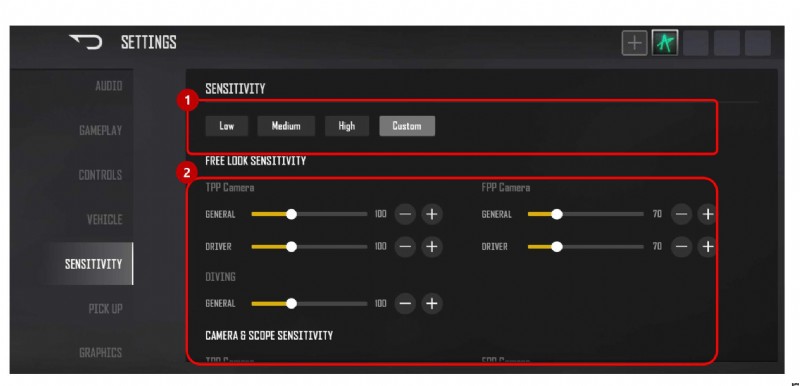Increase TPP Camera General sensitivity with plus
The height and width of the screenshot is (386, 800).
(432, 214)
